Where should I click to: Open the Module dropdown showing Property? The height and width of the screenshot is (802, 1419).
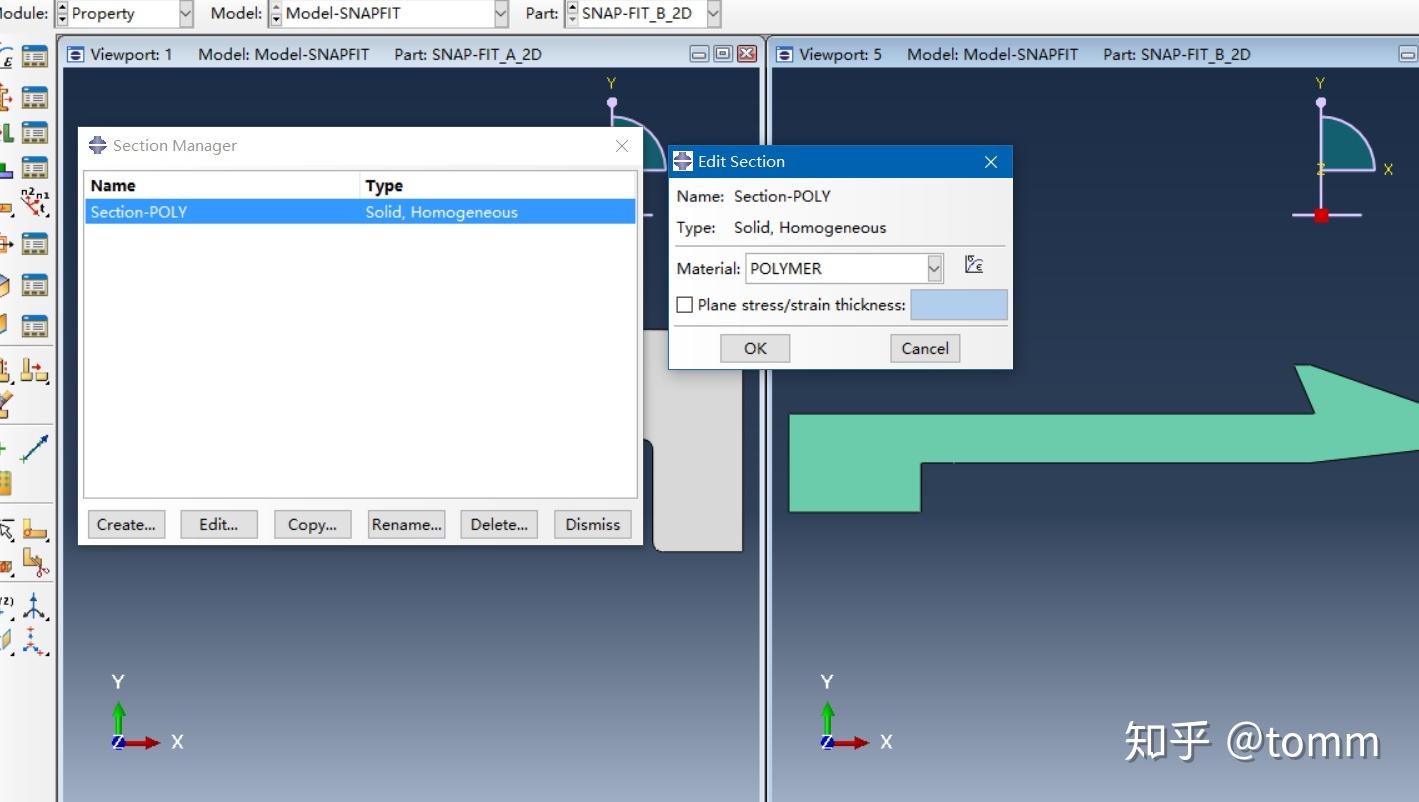pos(185,14)
